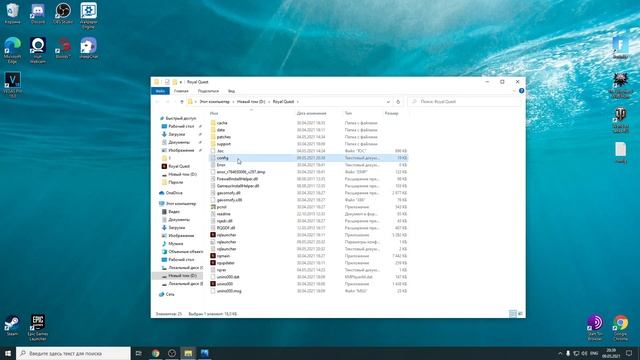
Task: Select the rqmain application file
Action: tap(223, 256)
